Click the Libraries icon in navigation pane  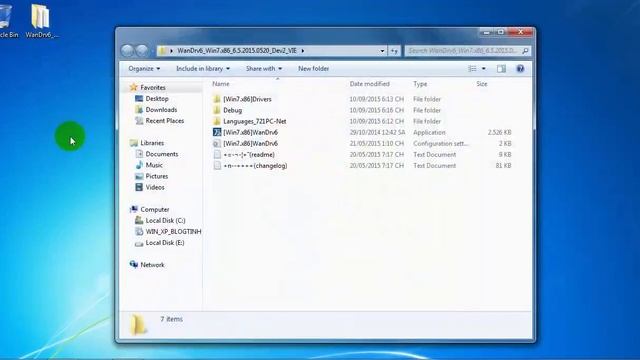pyautogui.click(x=133, y=143)
